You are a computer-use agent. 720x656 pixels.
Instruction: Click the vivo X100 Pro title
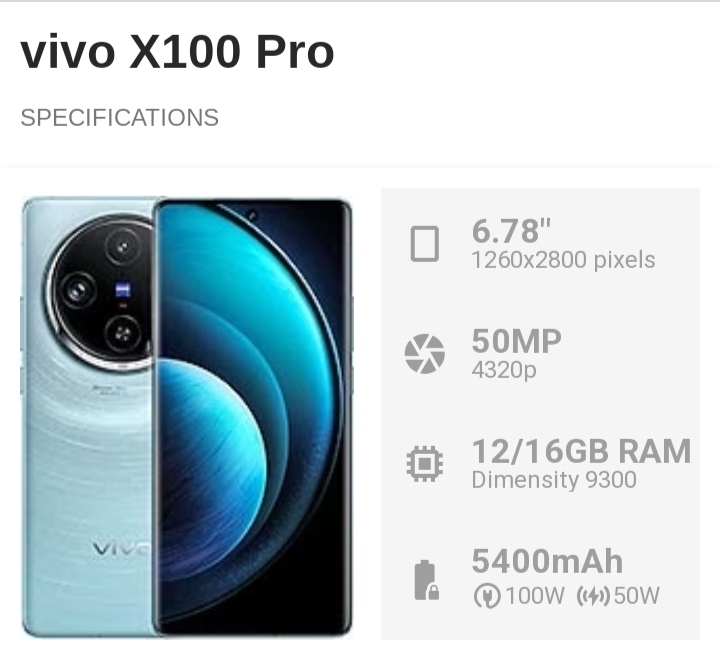pyautogui.click(x=177, y=52)
